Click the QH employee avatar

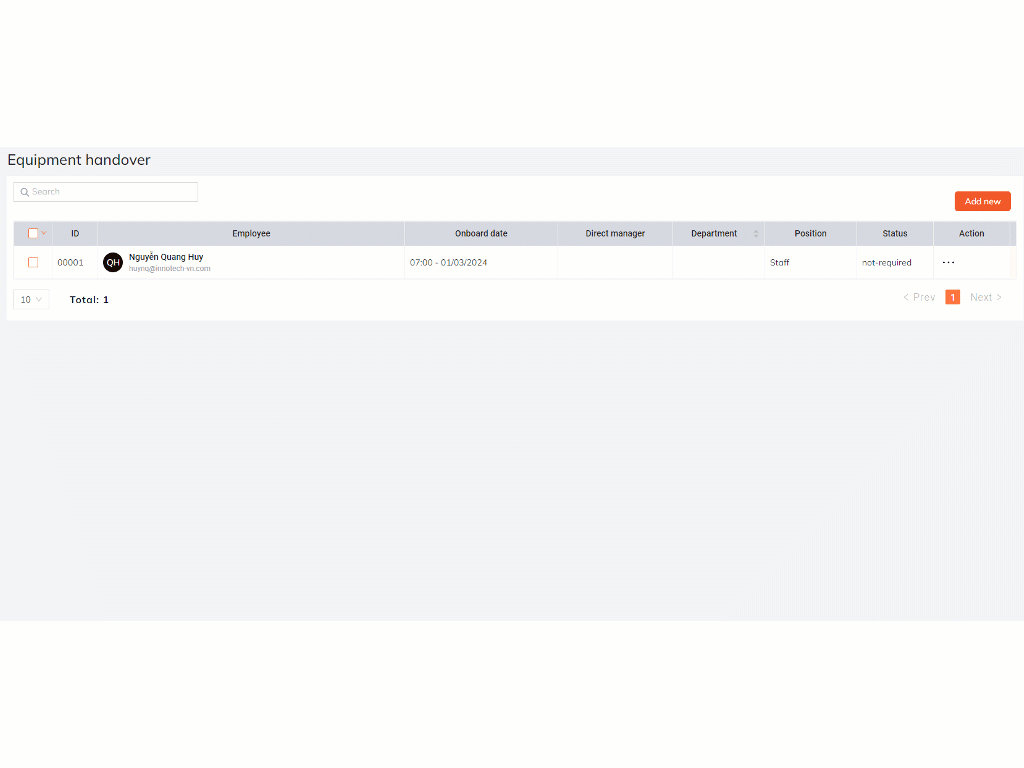(x=113, y=262)
